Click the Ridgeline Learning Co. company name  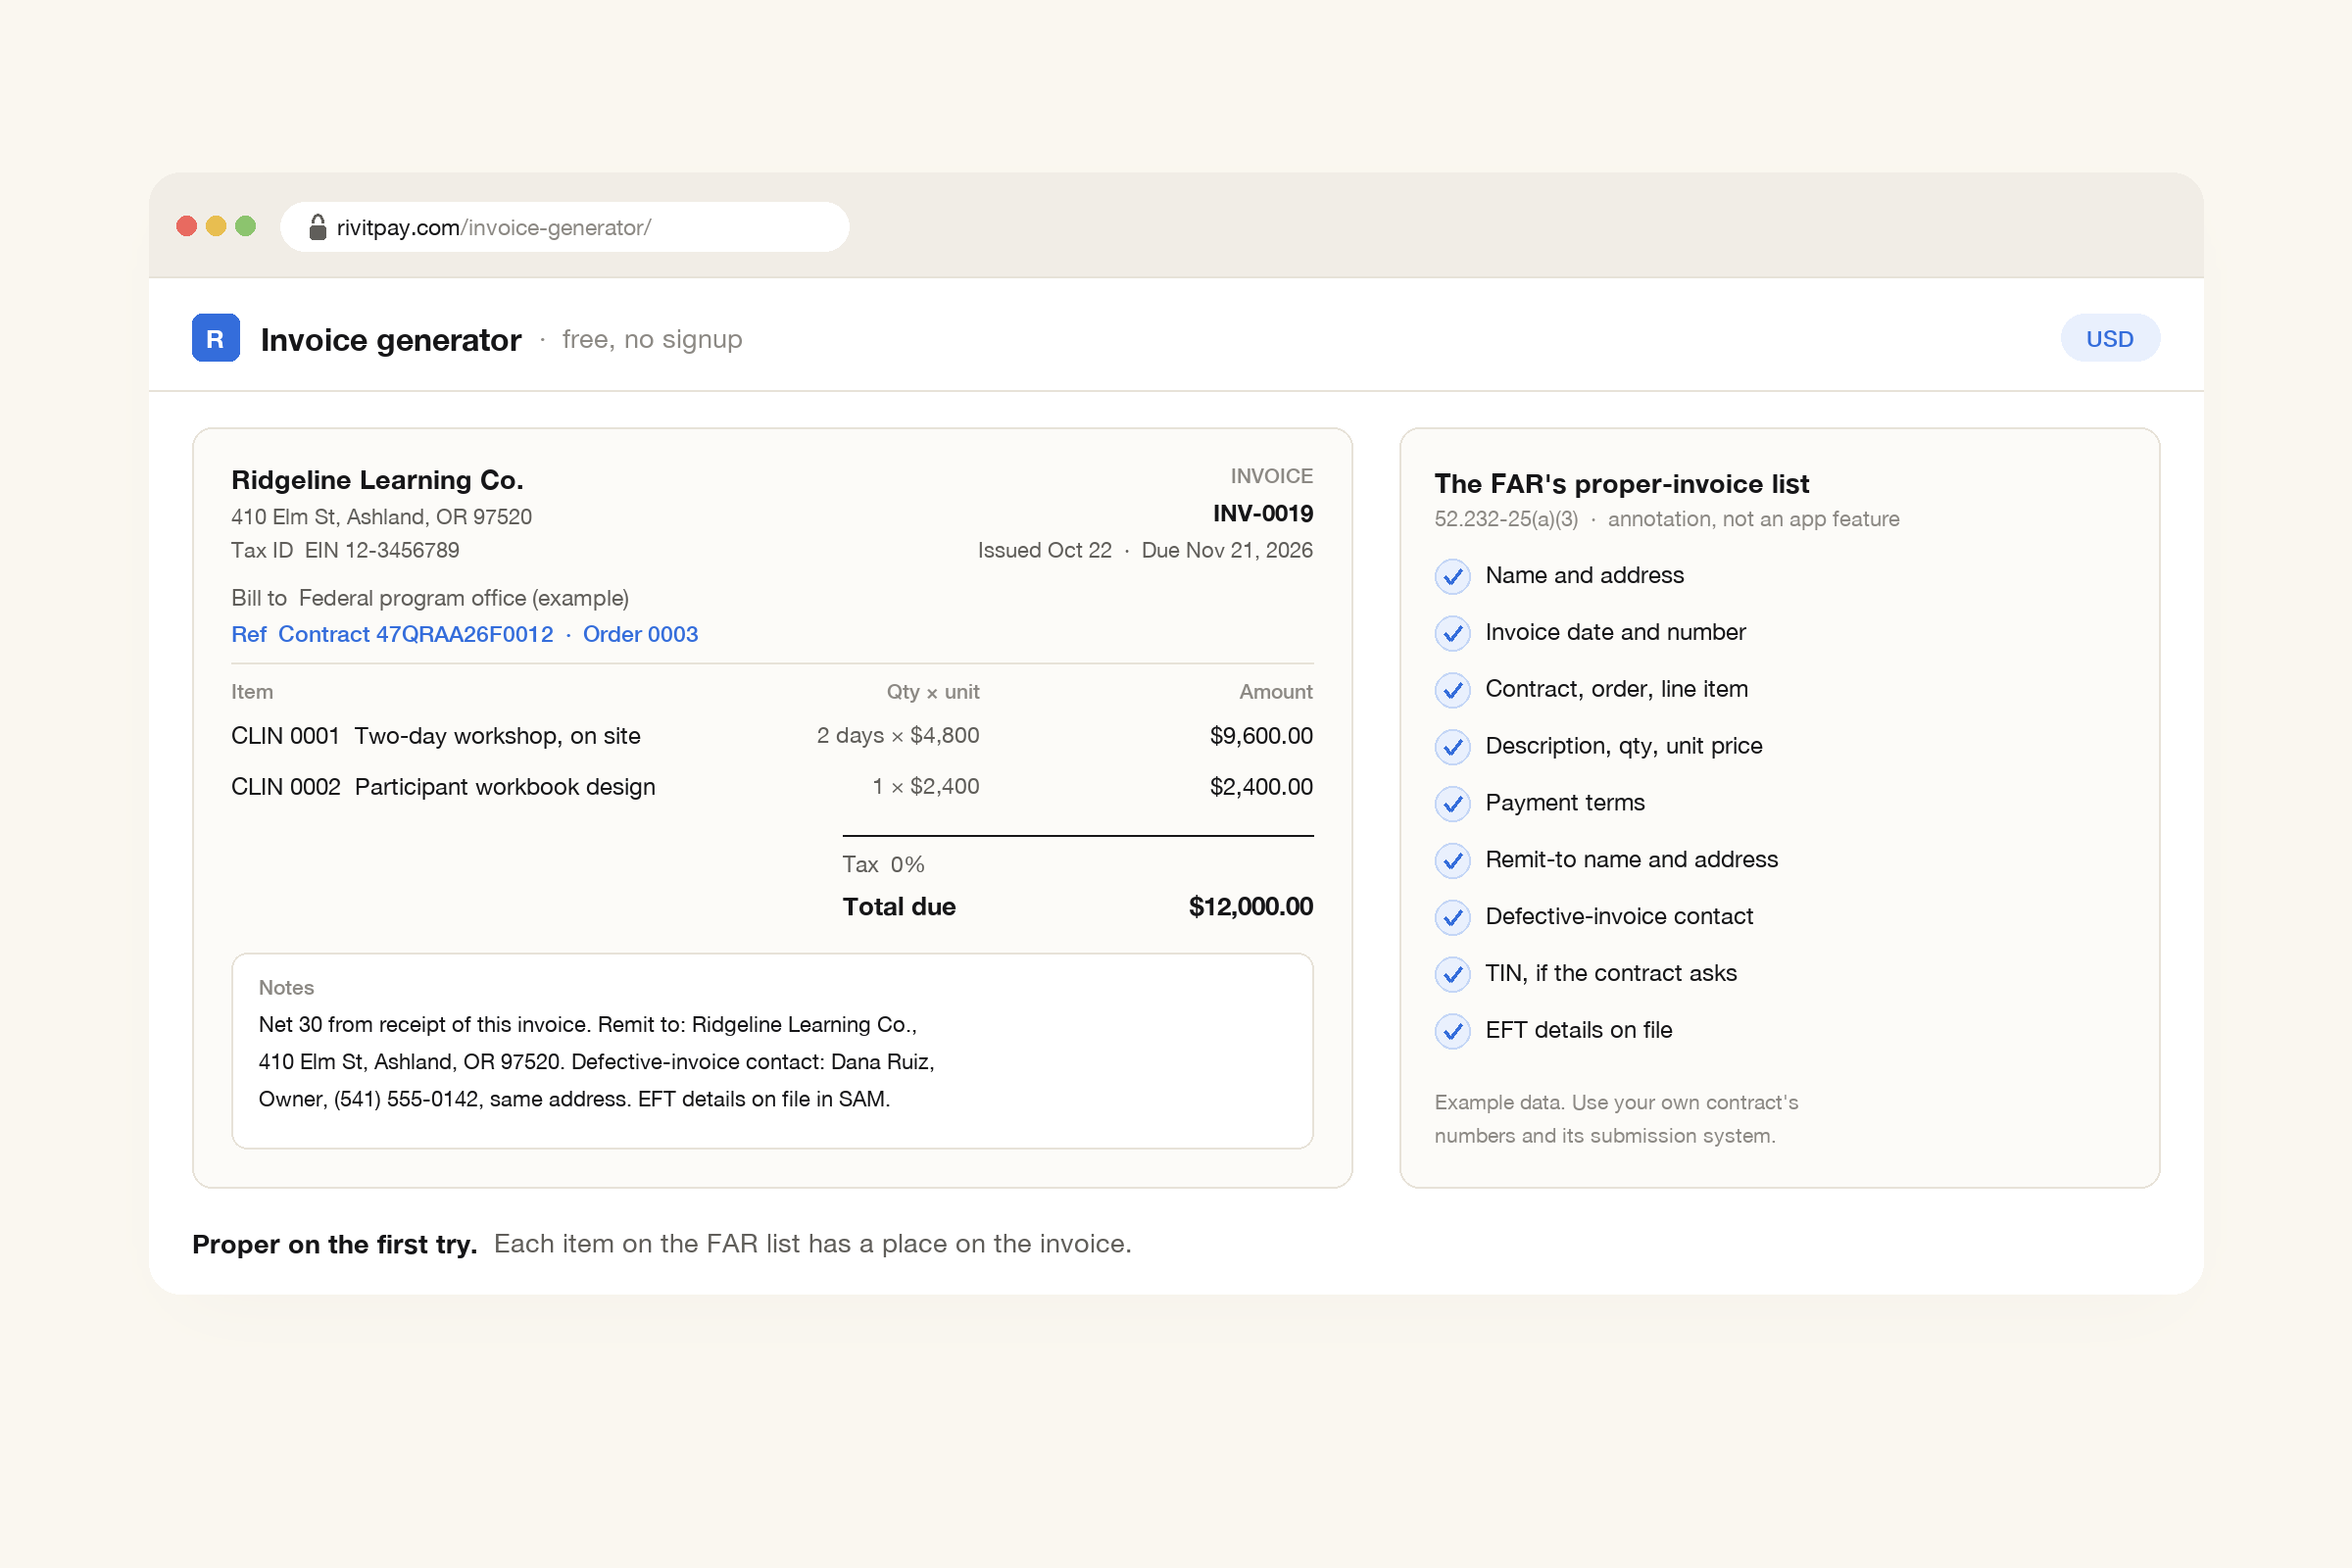pyautogui.click(x=377, y=480)
